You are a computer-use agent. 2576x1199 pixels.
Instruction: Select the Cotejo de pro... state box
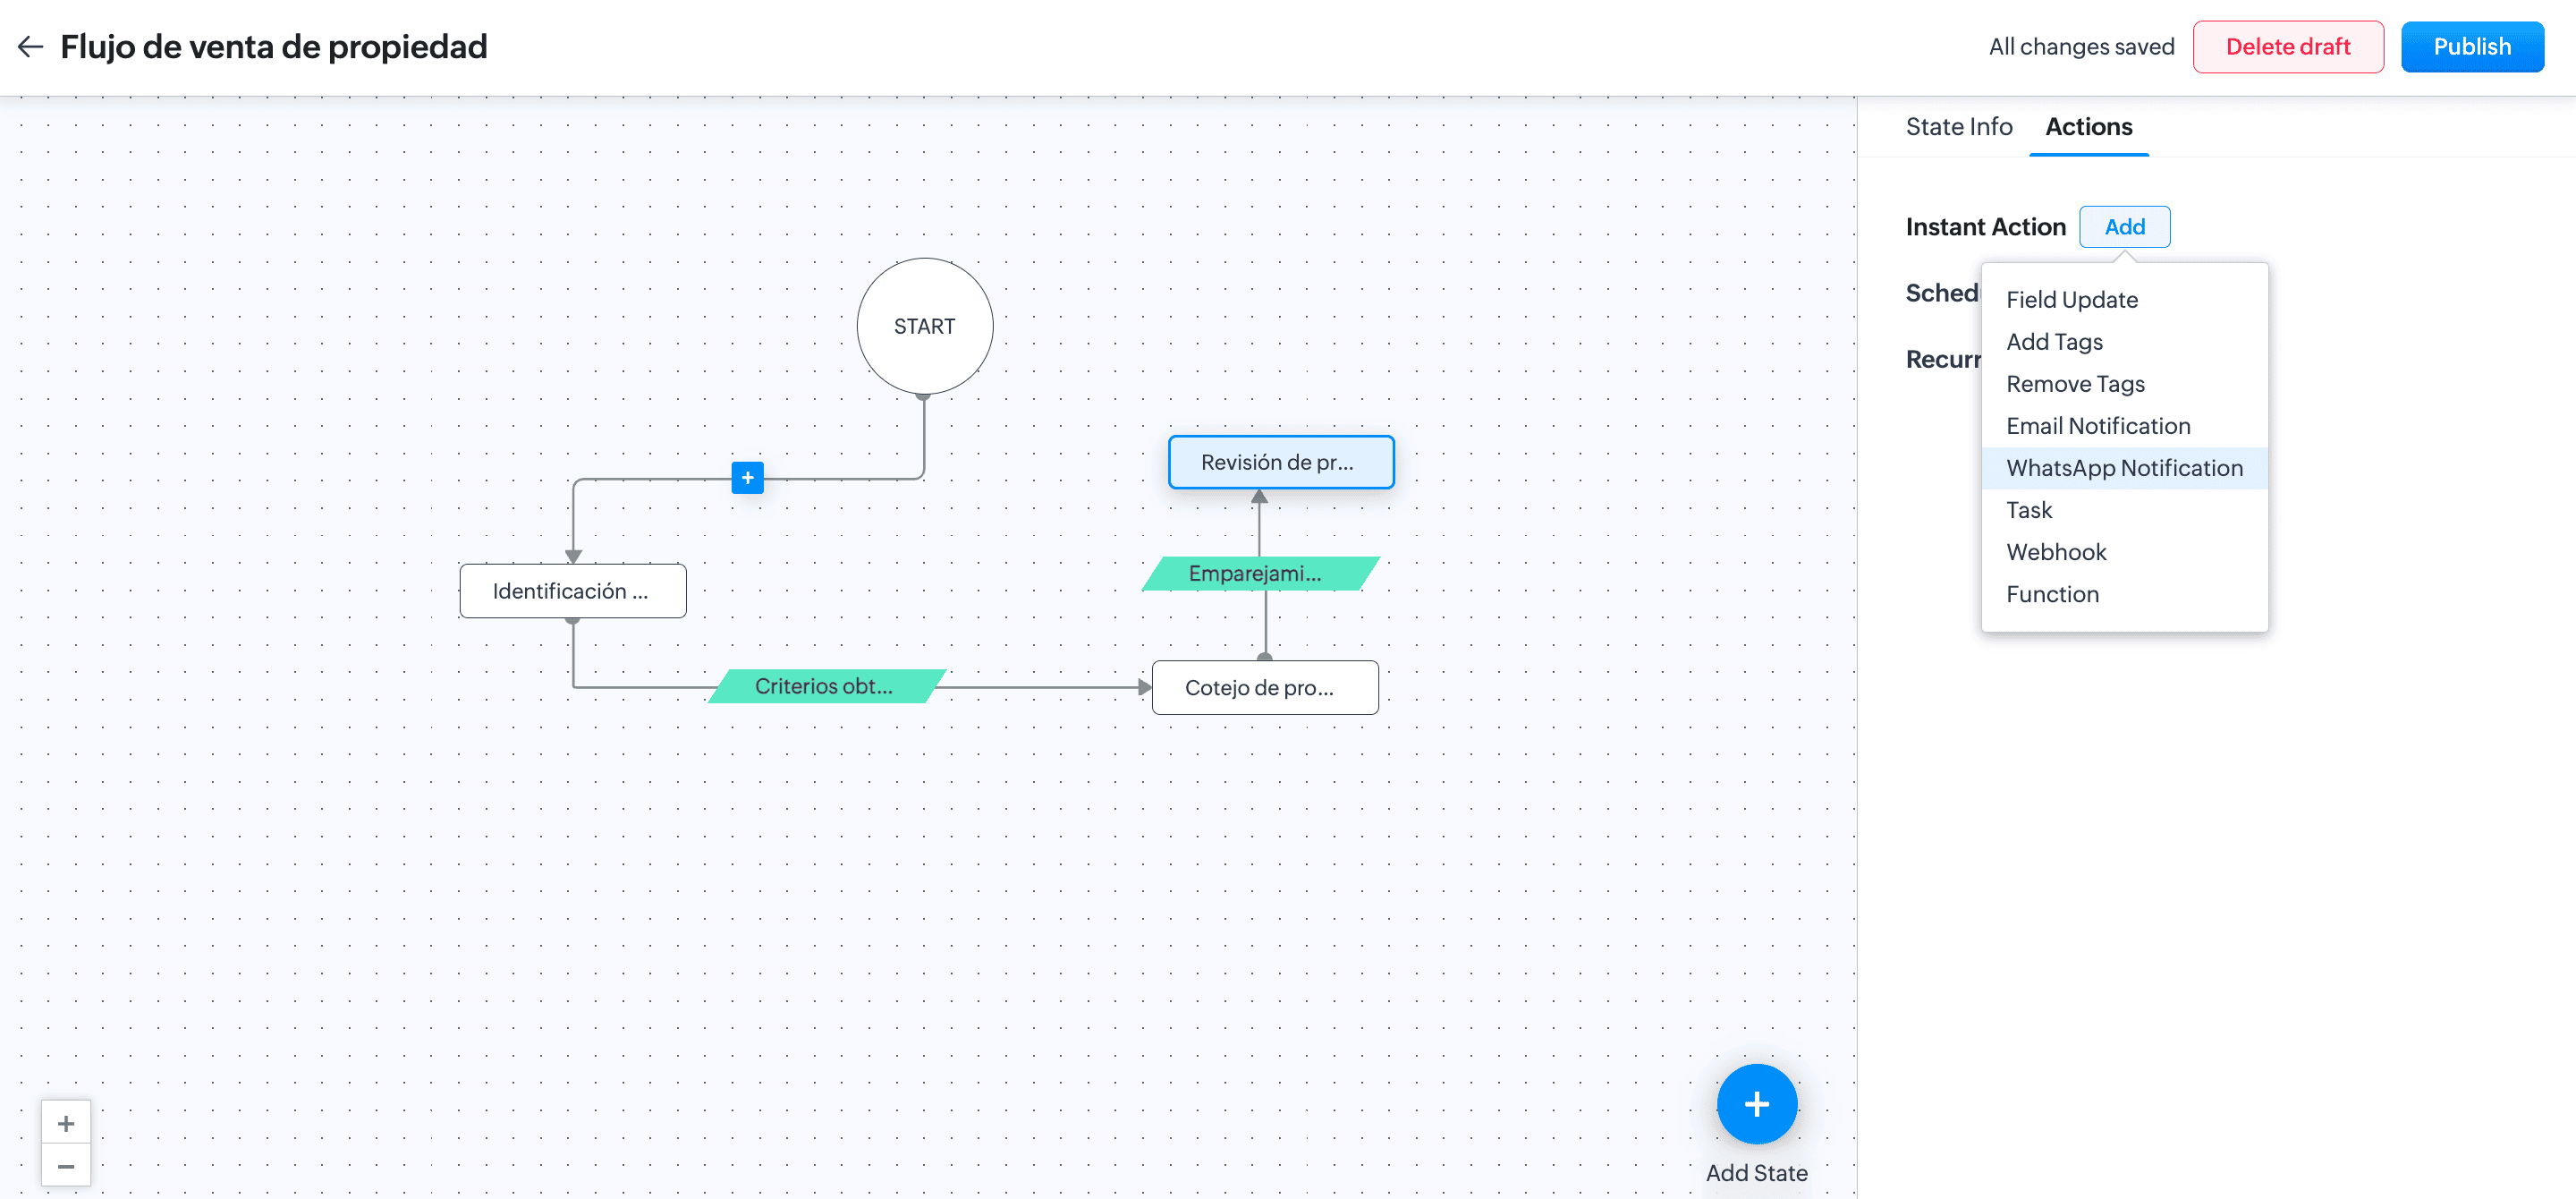pos(1264,687)
